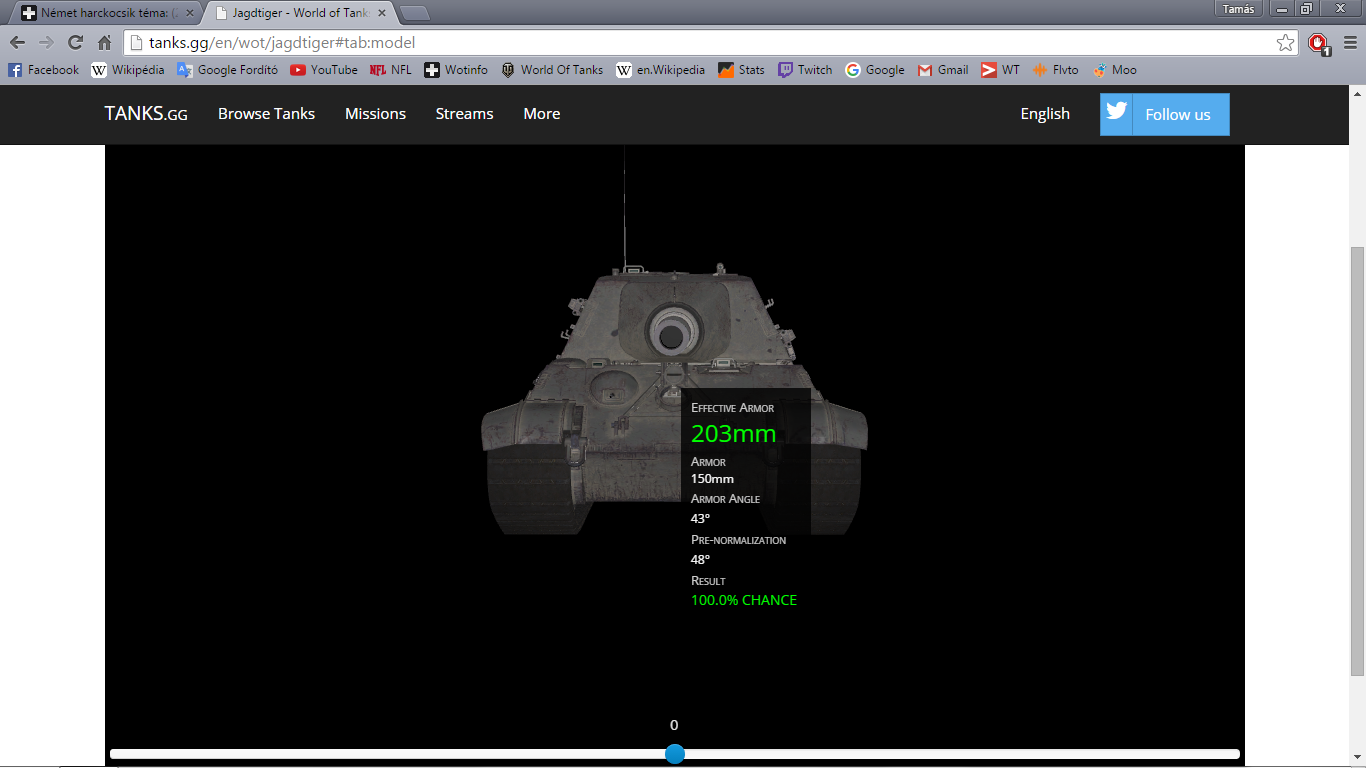Open the Chrome hamburger menu
The height and width of the screenshot is (768, 1366).
[1350, 43]
